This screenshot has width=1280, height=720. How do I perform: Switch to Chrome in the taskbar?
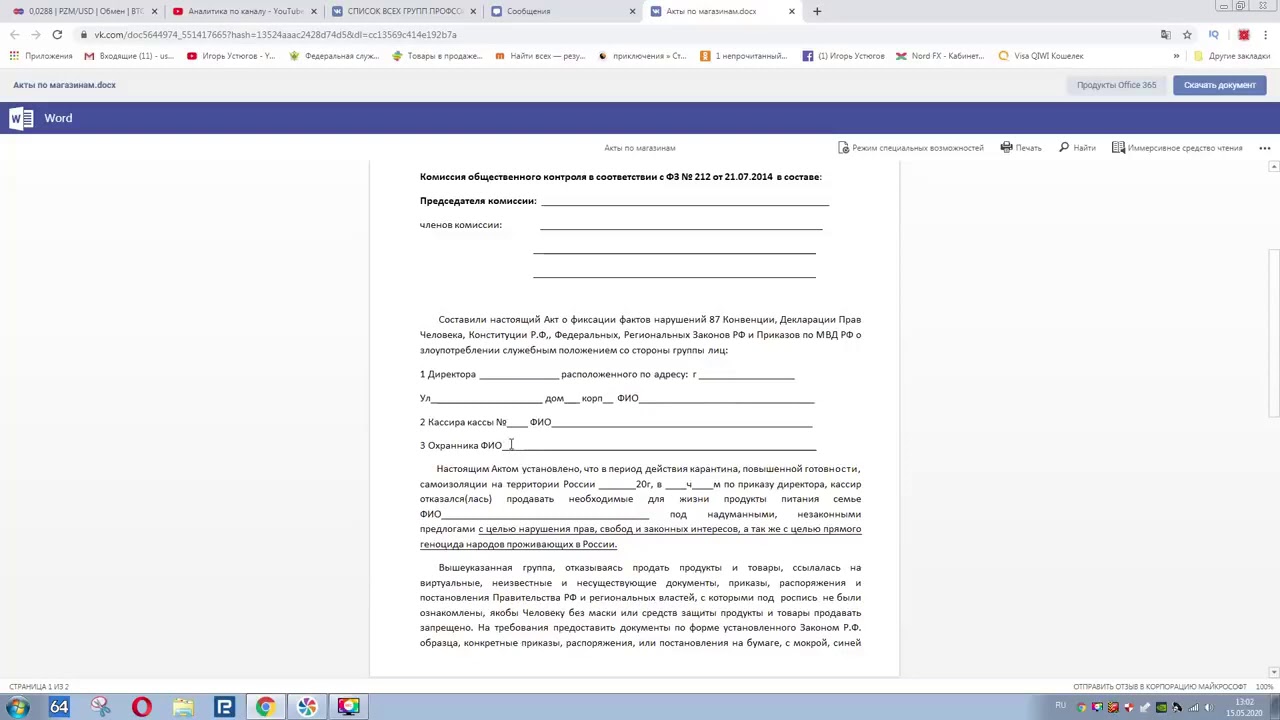coord(265,707)
